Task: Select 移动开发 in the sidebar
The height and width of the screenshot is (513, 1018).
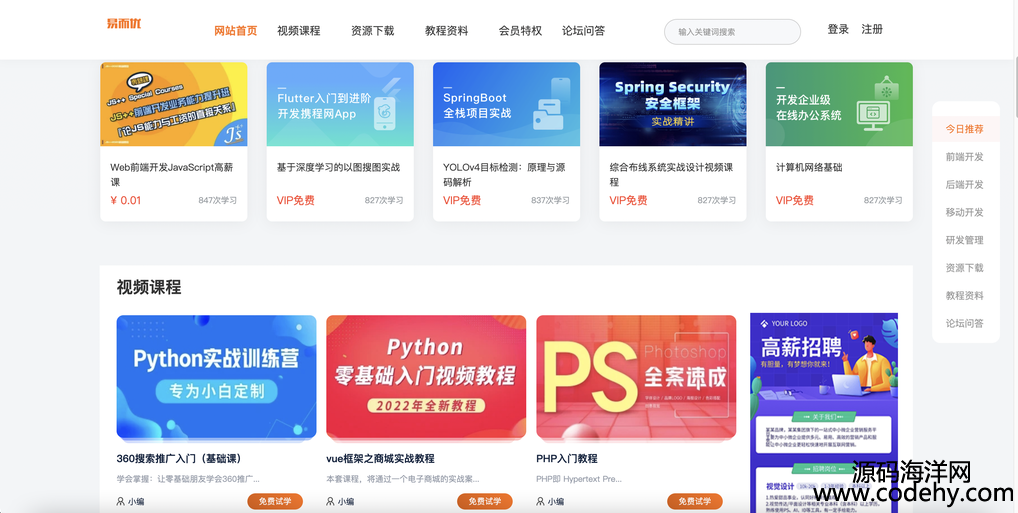Action: [x=965, y=212]
